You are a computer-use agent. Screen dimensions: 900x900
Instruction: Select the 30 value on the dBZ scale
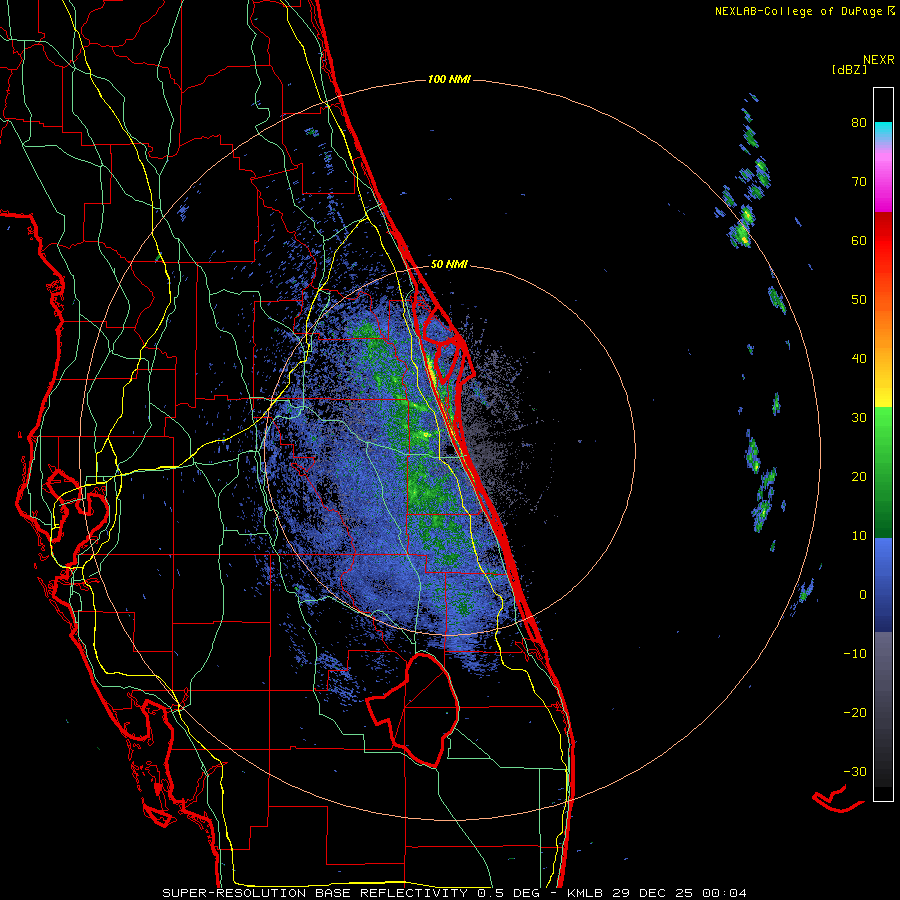pyautogui.click(x=859, y=418)
